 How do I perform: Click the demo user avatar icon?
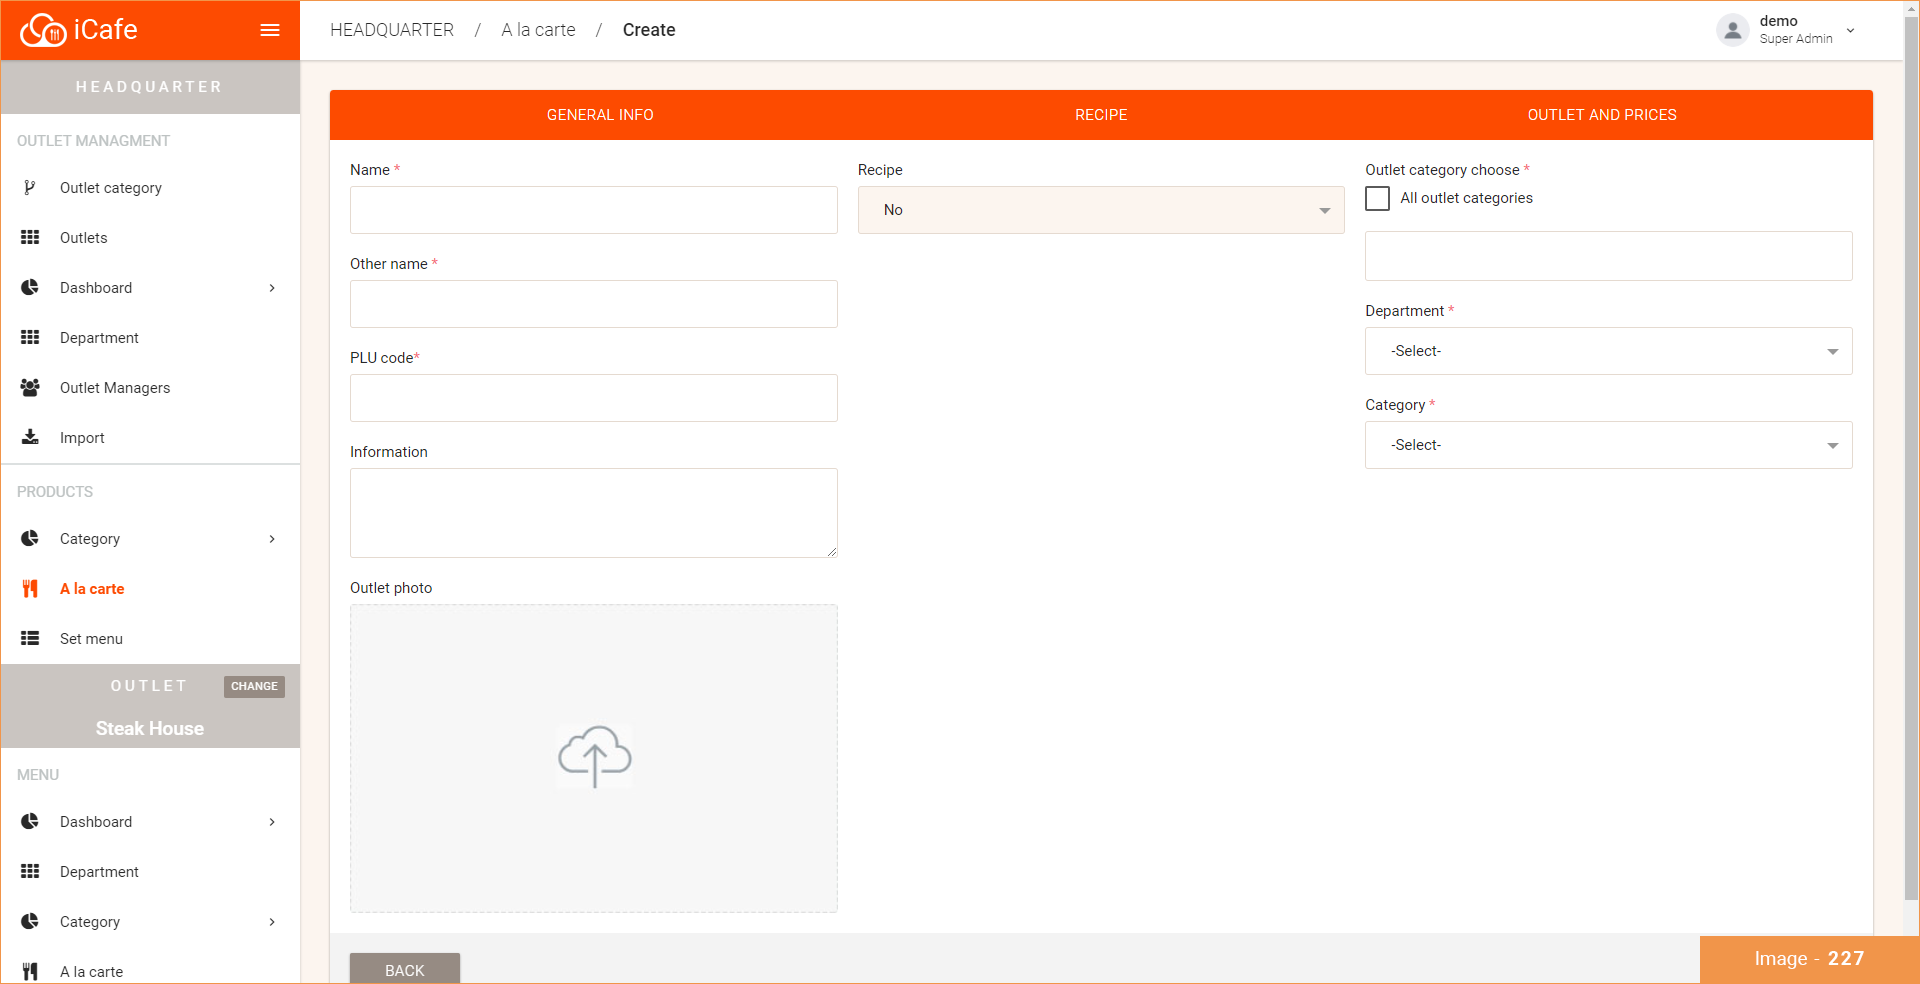(1733, 30)
